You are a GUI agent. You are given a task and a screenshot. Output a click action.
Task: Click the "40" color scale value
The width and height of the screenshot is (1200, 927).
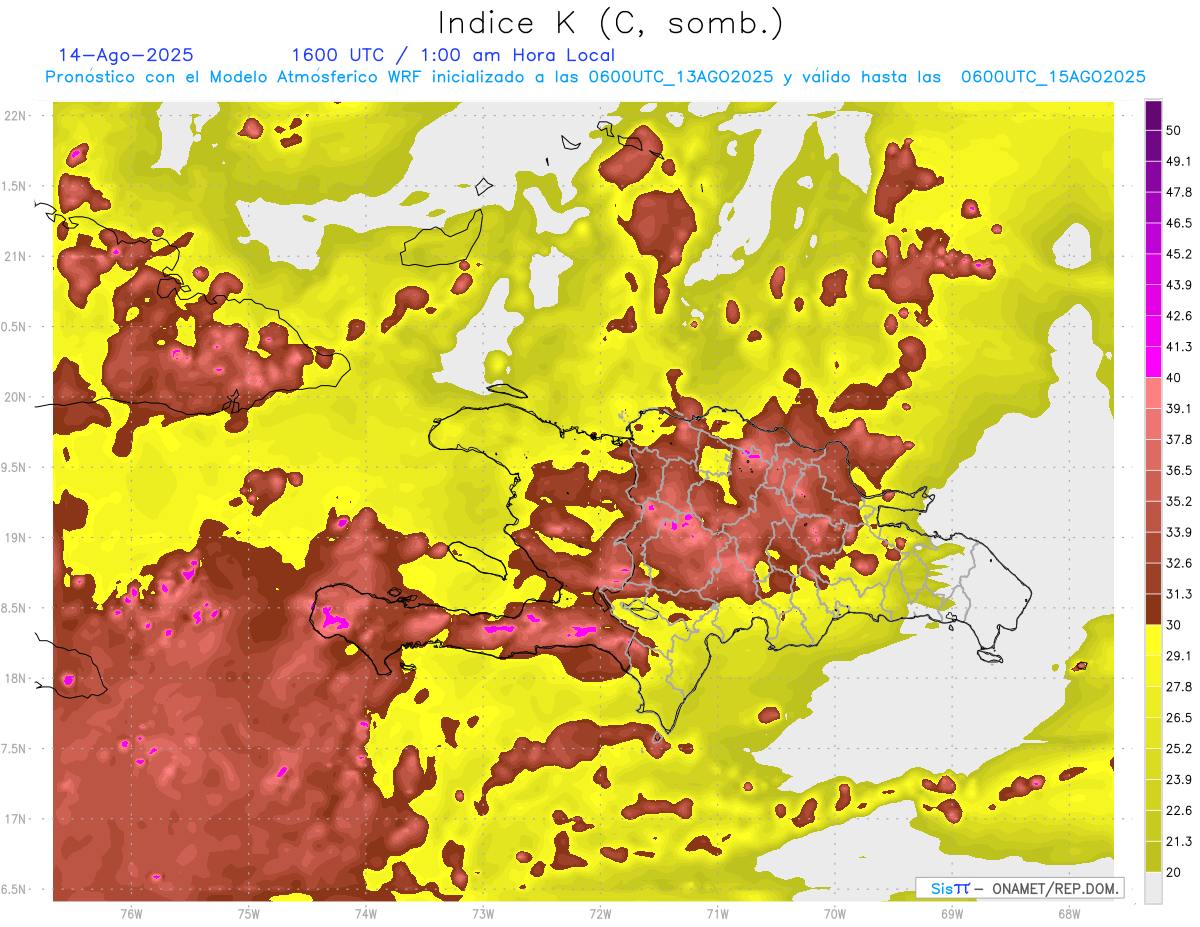tap(1174, 377)
